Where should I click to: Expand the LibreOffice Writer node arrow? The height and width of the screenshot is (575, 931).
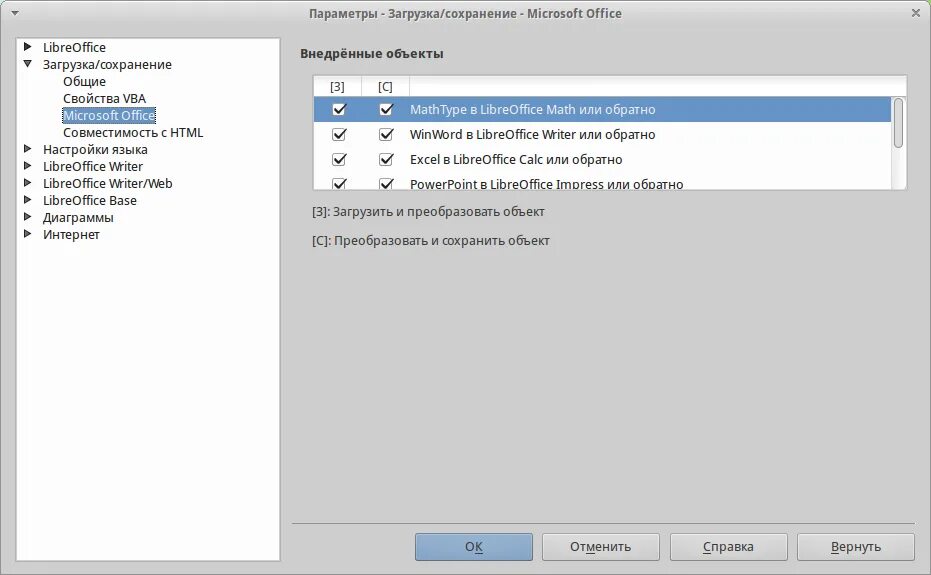coord(27,166)
